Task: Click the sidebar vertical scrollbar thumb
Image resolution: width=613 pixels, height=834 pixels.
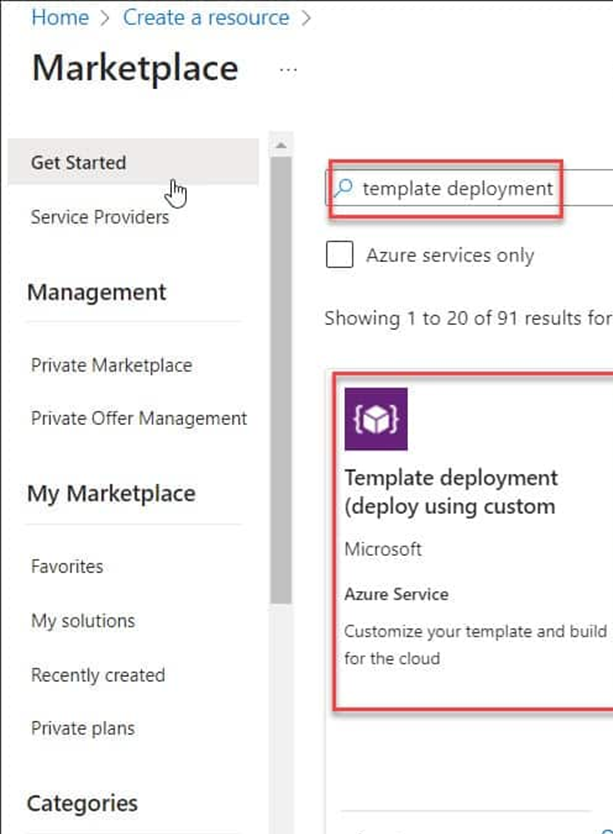Action: 280,380
